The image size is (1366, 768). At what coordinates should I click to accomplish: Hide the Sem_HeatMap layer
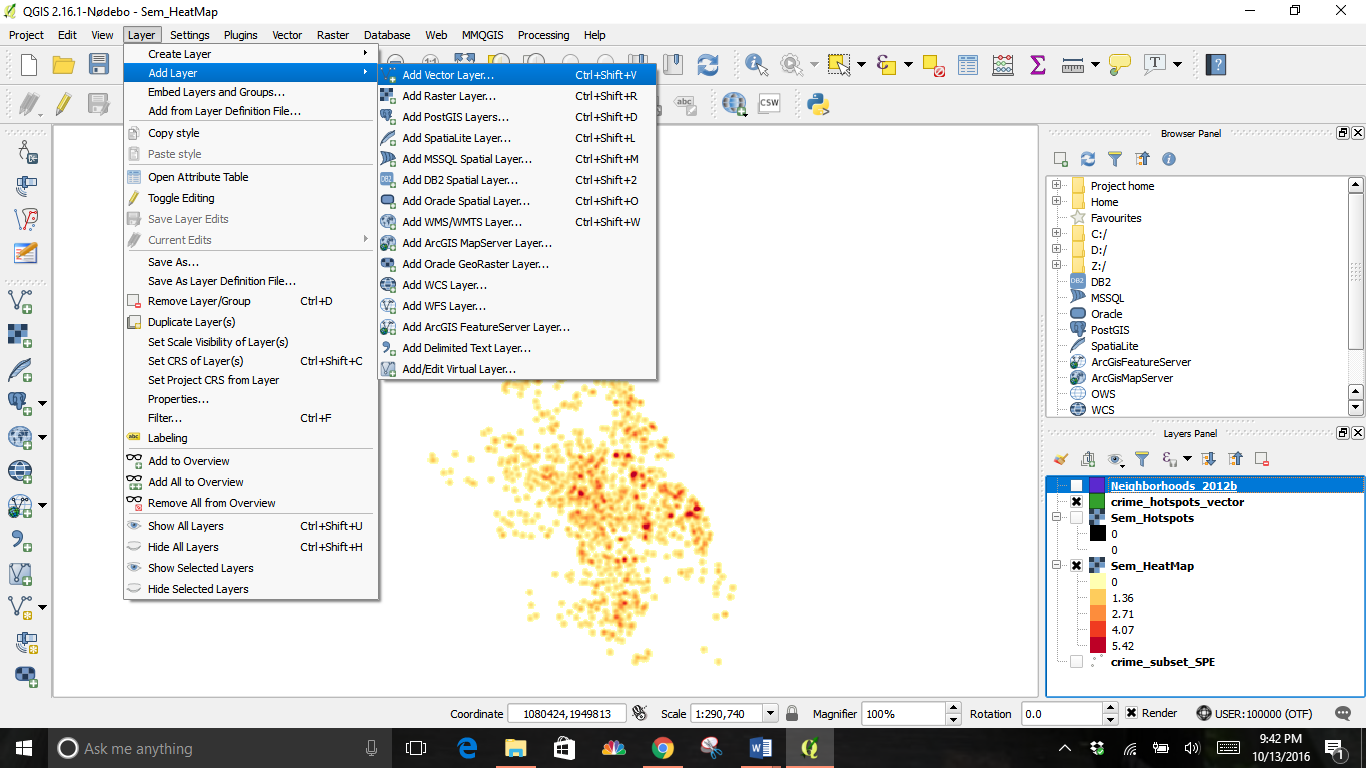tap(1077, 565)
